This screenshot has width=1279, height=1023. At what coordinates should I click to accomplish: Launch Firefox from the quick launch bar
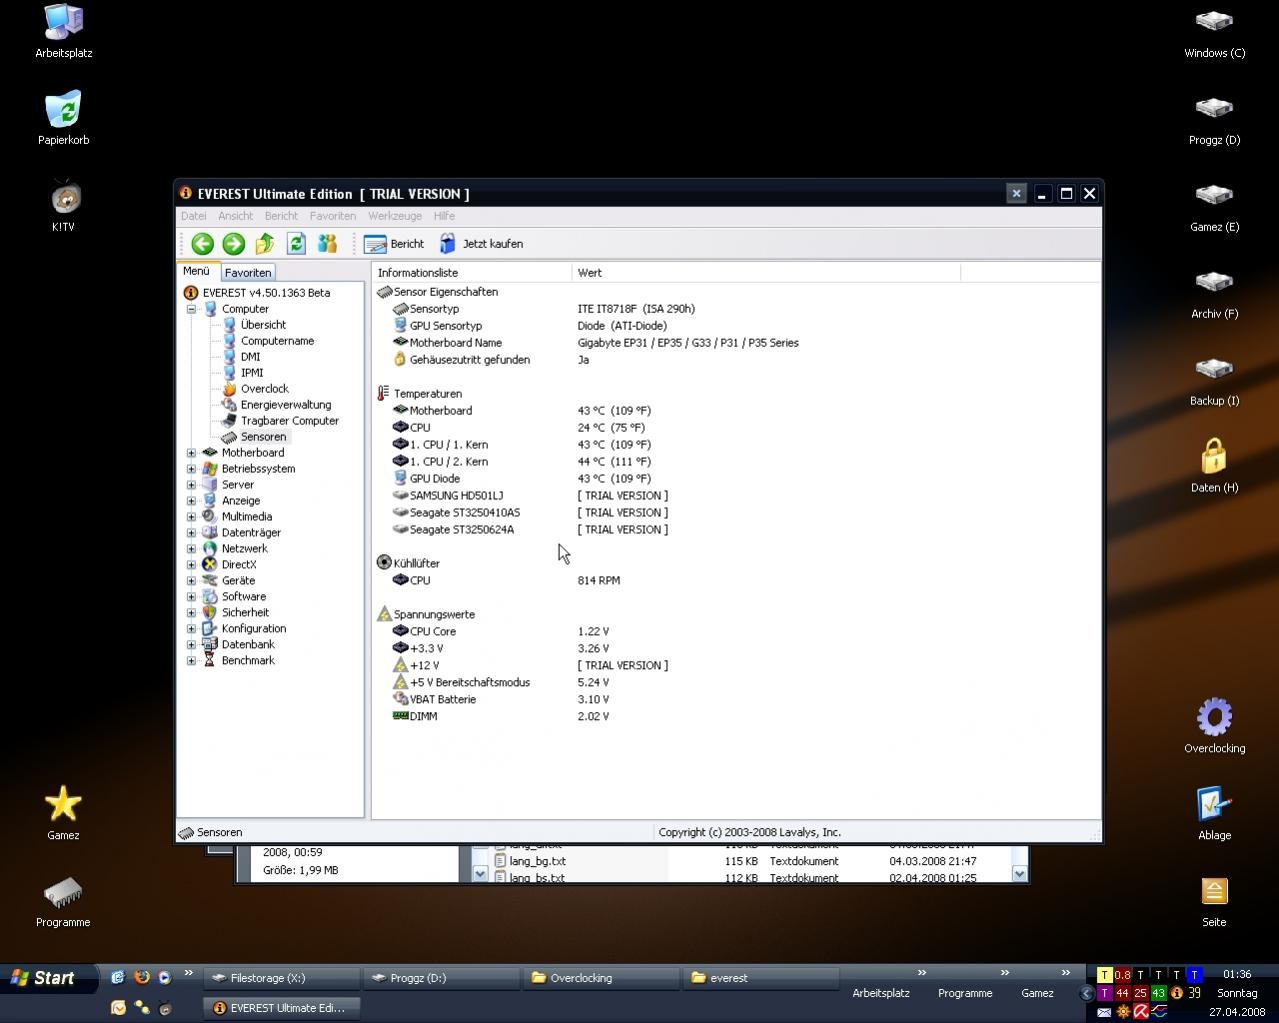tap(141, 977)
